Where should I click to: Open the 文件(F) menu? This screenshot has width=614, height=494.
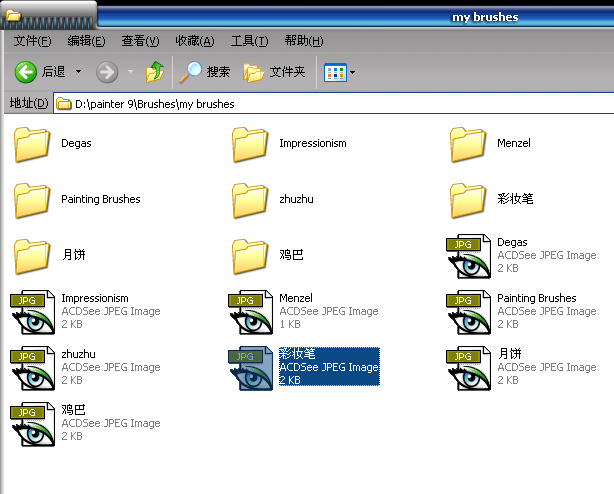pyautogui.click(x=32, y=41)
